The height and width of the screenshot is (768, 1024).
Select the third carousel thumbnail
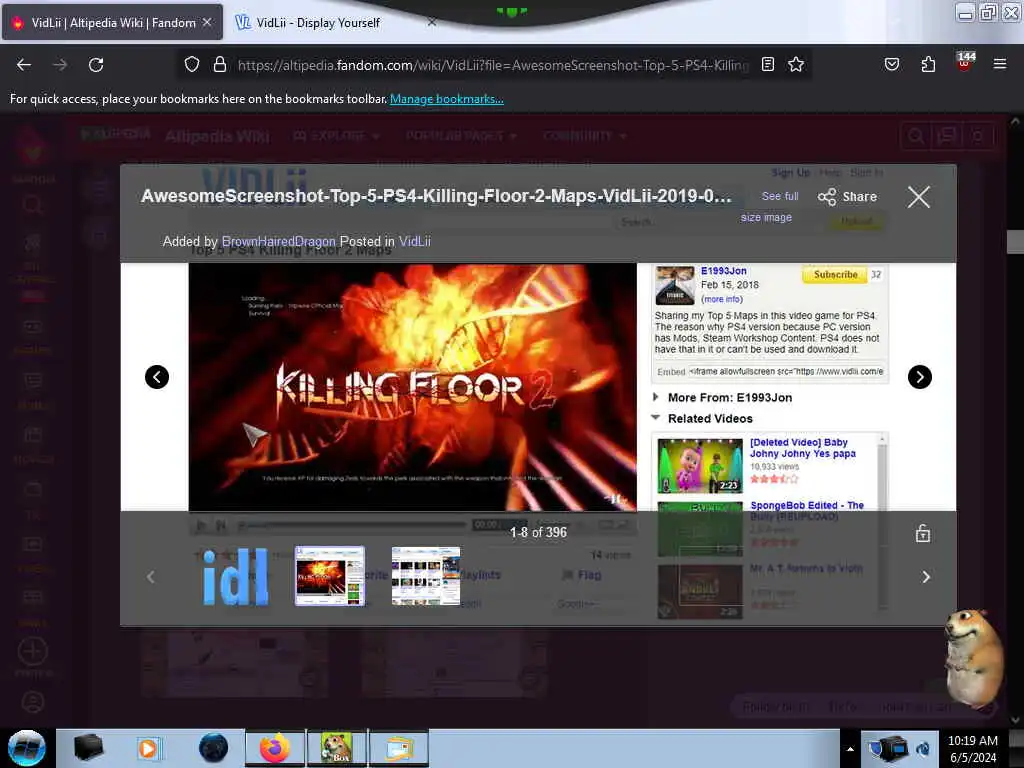click(426, 576)
